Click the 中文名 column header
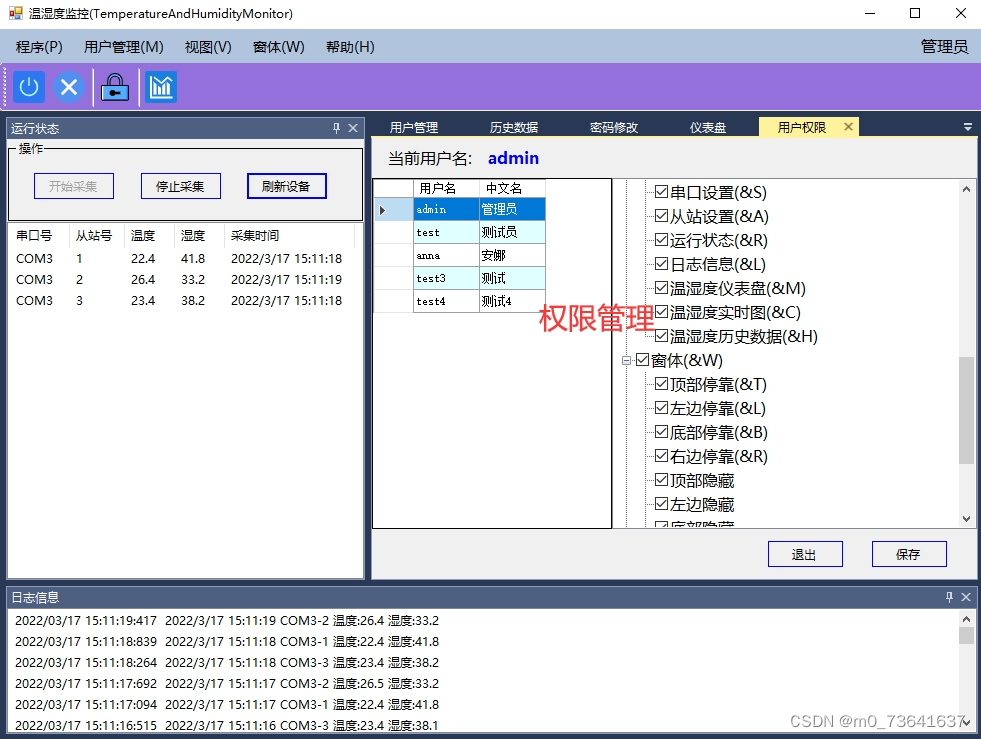 pyautogui.click(x=512, y=188)
